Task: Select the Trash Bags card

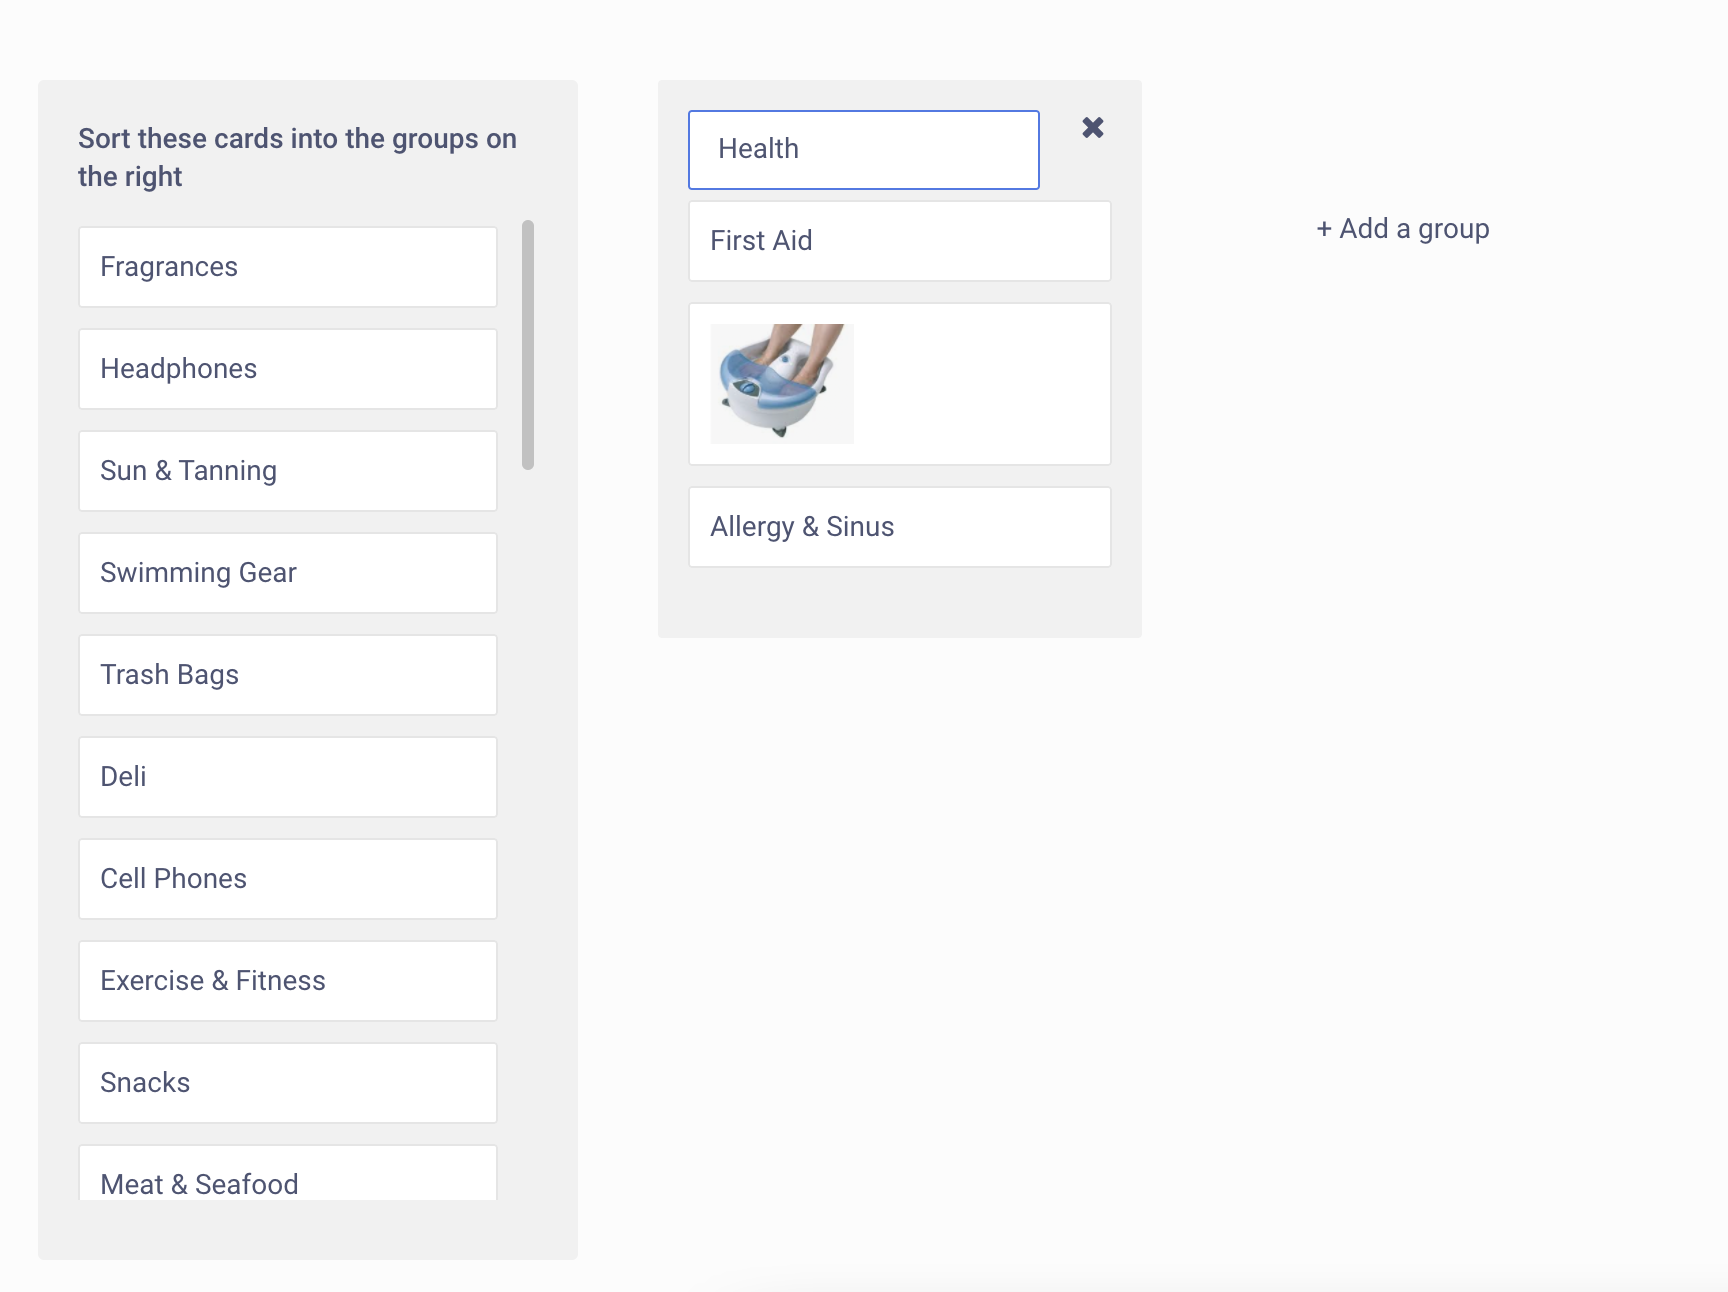Action: pyautogui.click(x=288, y=675)
